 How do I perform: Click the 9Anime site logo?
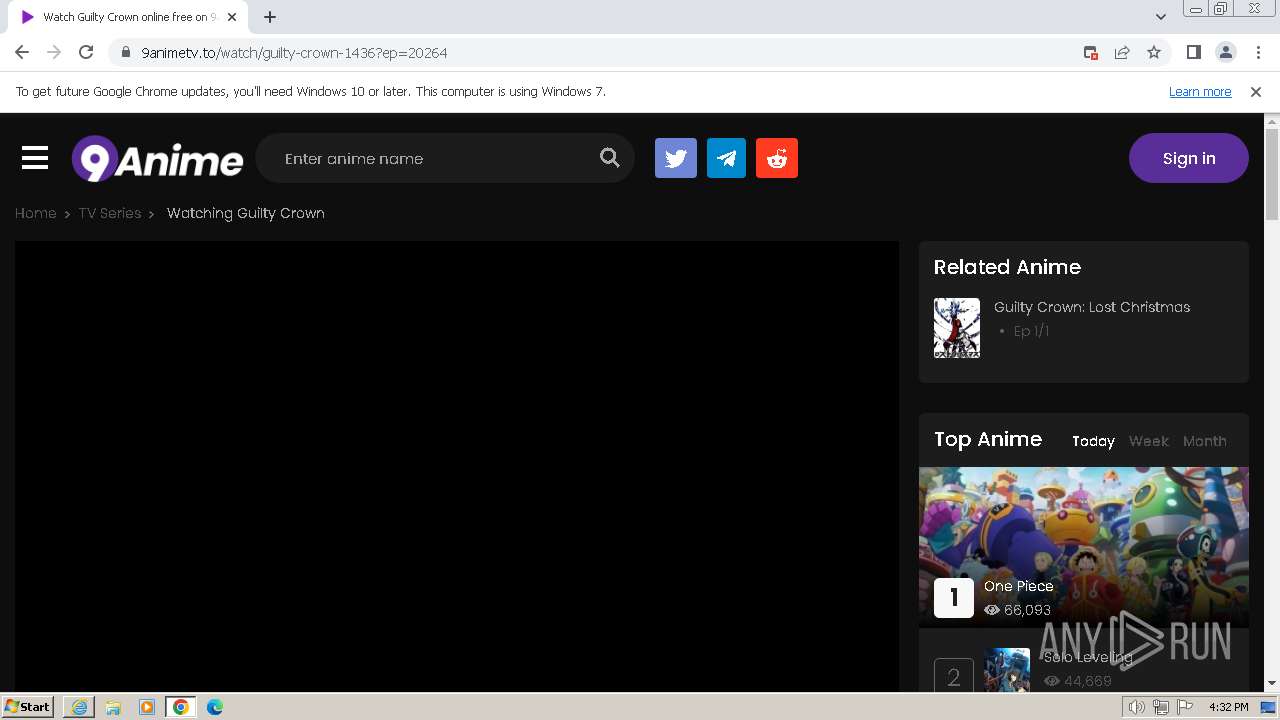[x=158, y=159]
